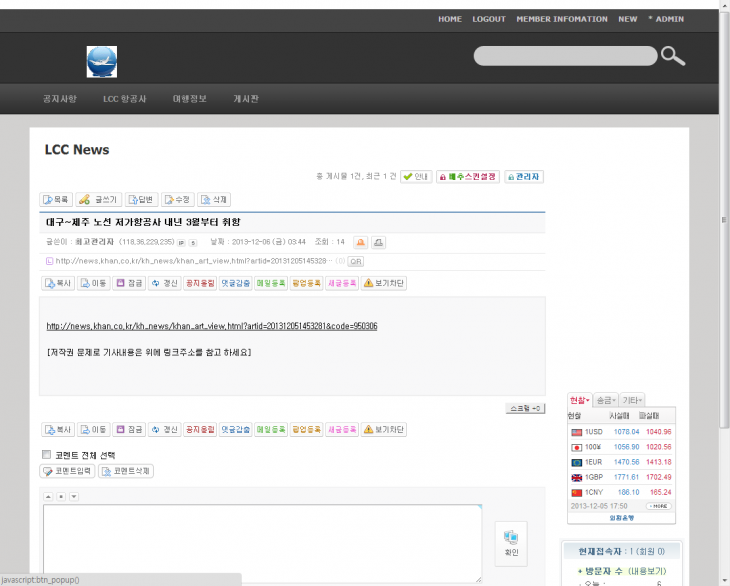This screenshot has height=586, width=730.
Task: Click the site logo in the header
Action: click(x=102, y=61)
